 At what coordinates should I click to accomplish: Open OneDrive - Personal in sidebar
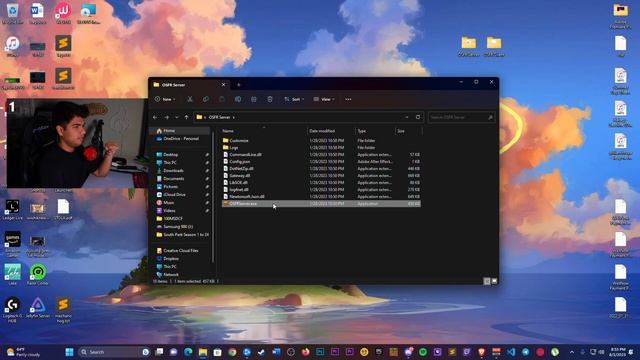(181, 139)
